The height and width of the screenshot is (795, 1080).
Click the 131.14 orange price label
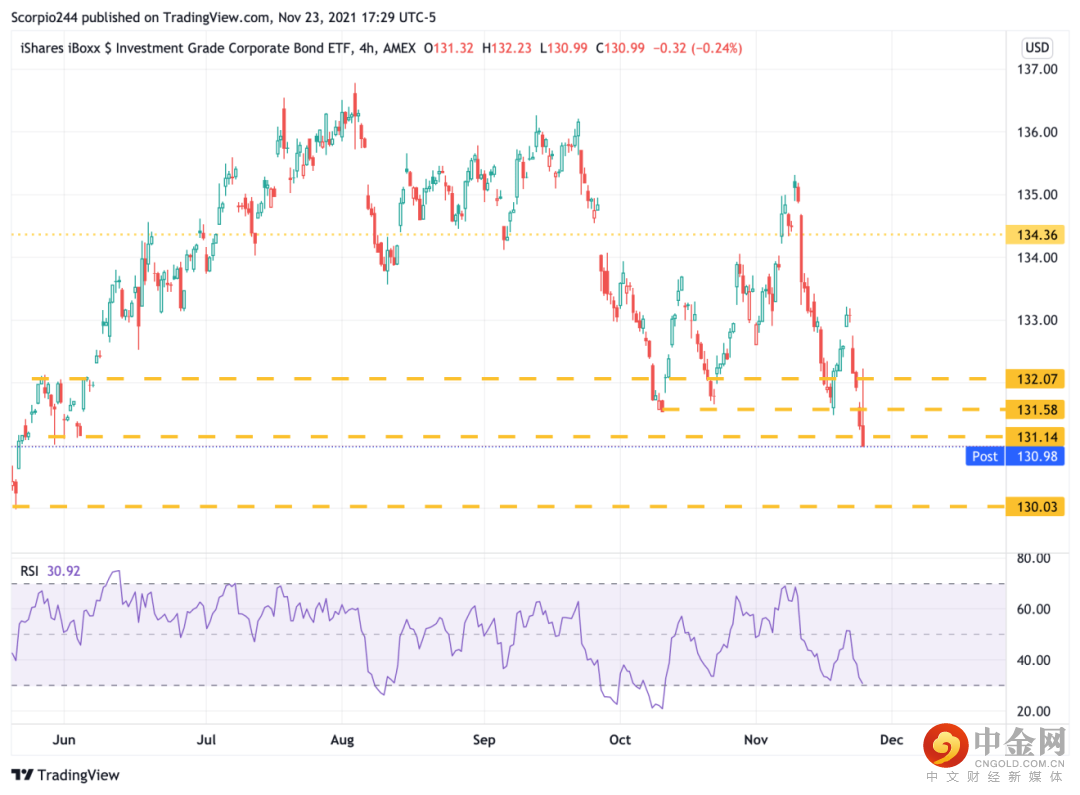click(x=1035, y=437)
